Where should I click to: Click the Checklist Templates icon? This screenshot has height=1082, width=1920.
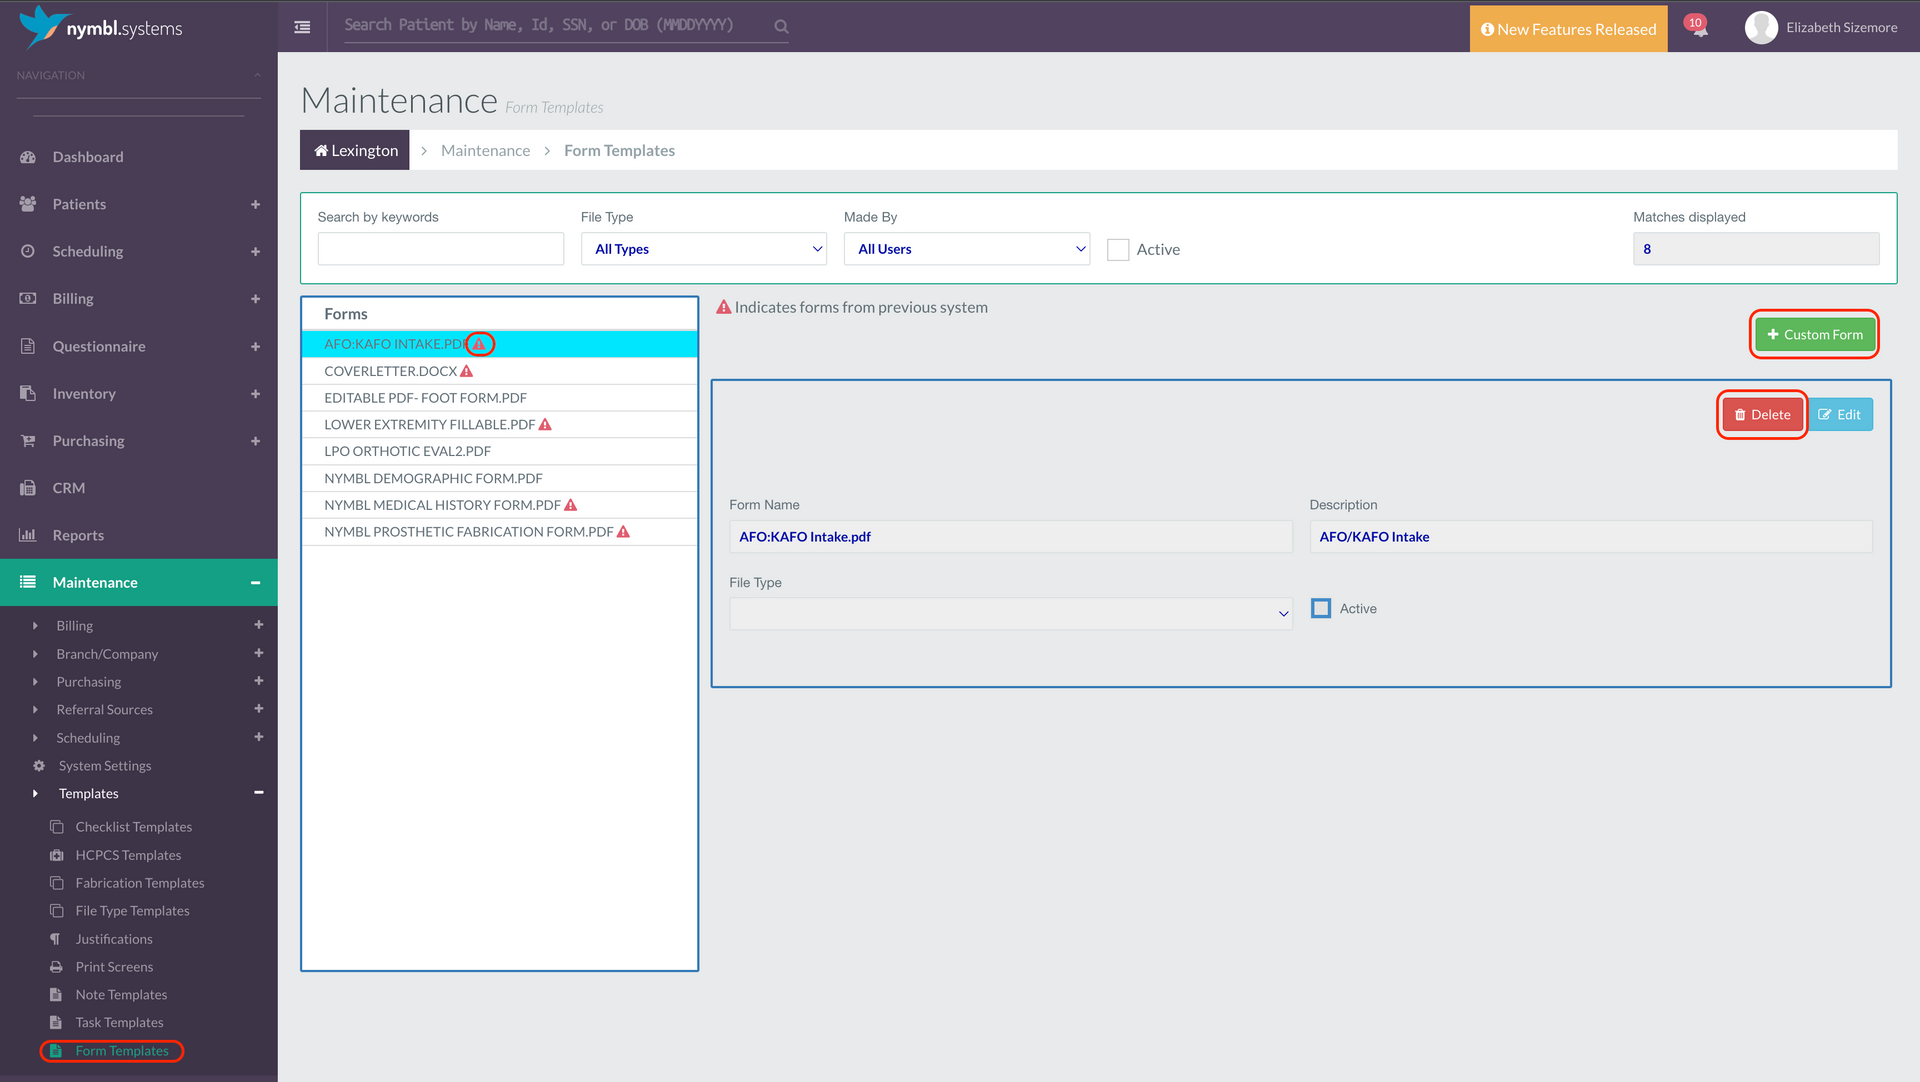[x=57, y=827]
